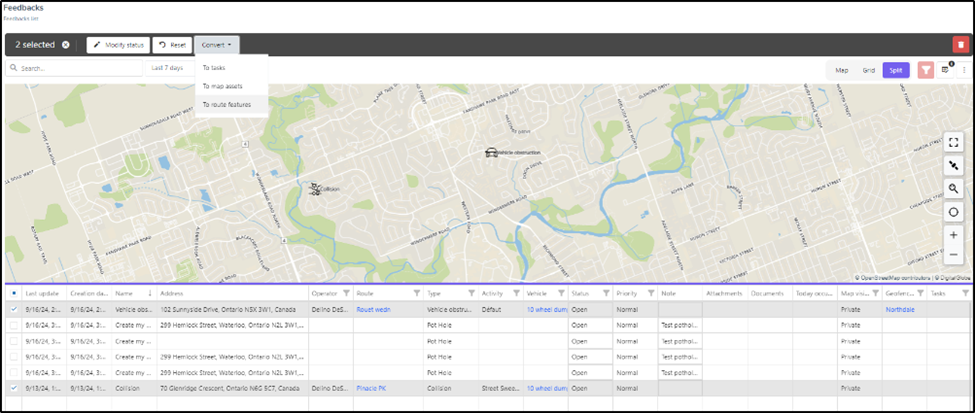Open the OpenStreetMap contributors attribution link
The image size is (975, 413).
click(x=895, y=278)
